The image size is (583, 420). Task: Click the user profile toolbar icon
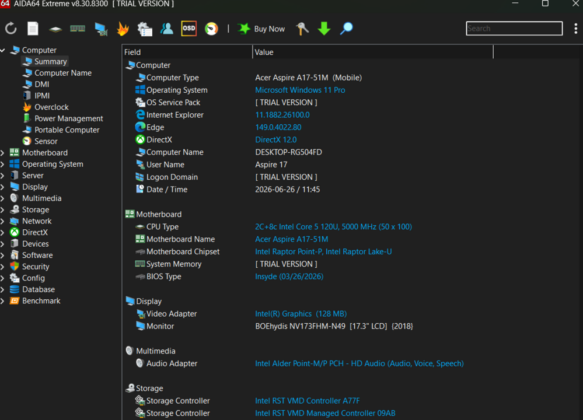pos(167,29)
